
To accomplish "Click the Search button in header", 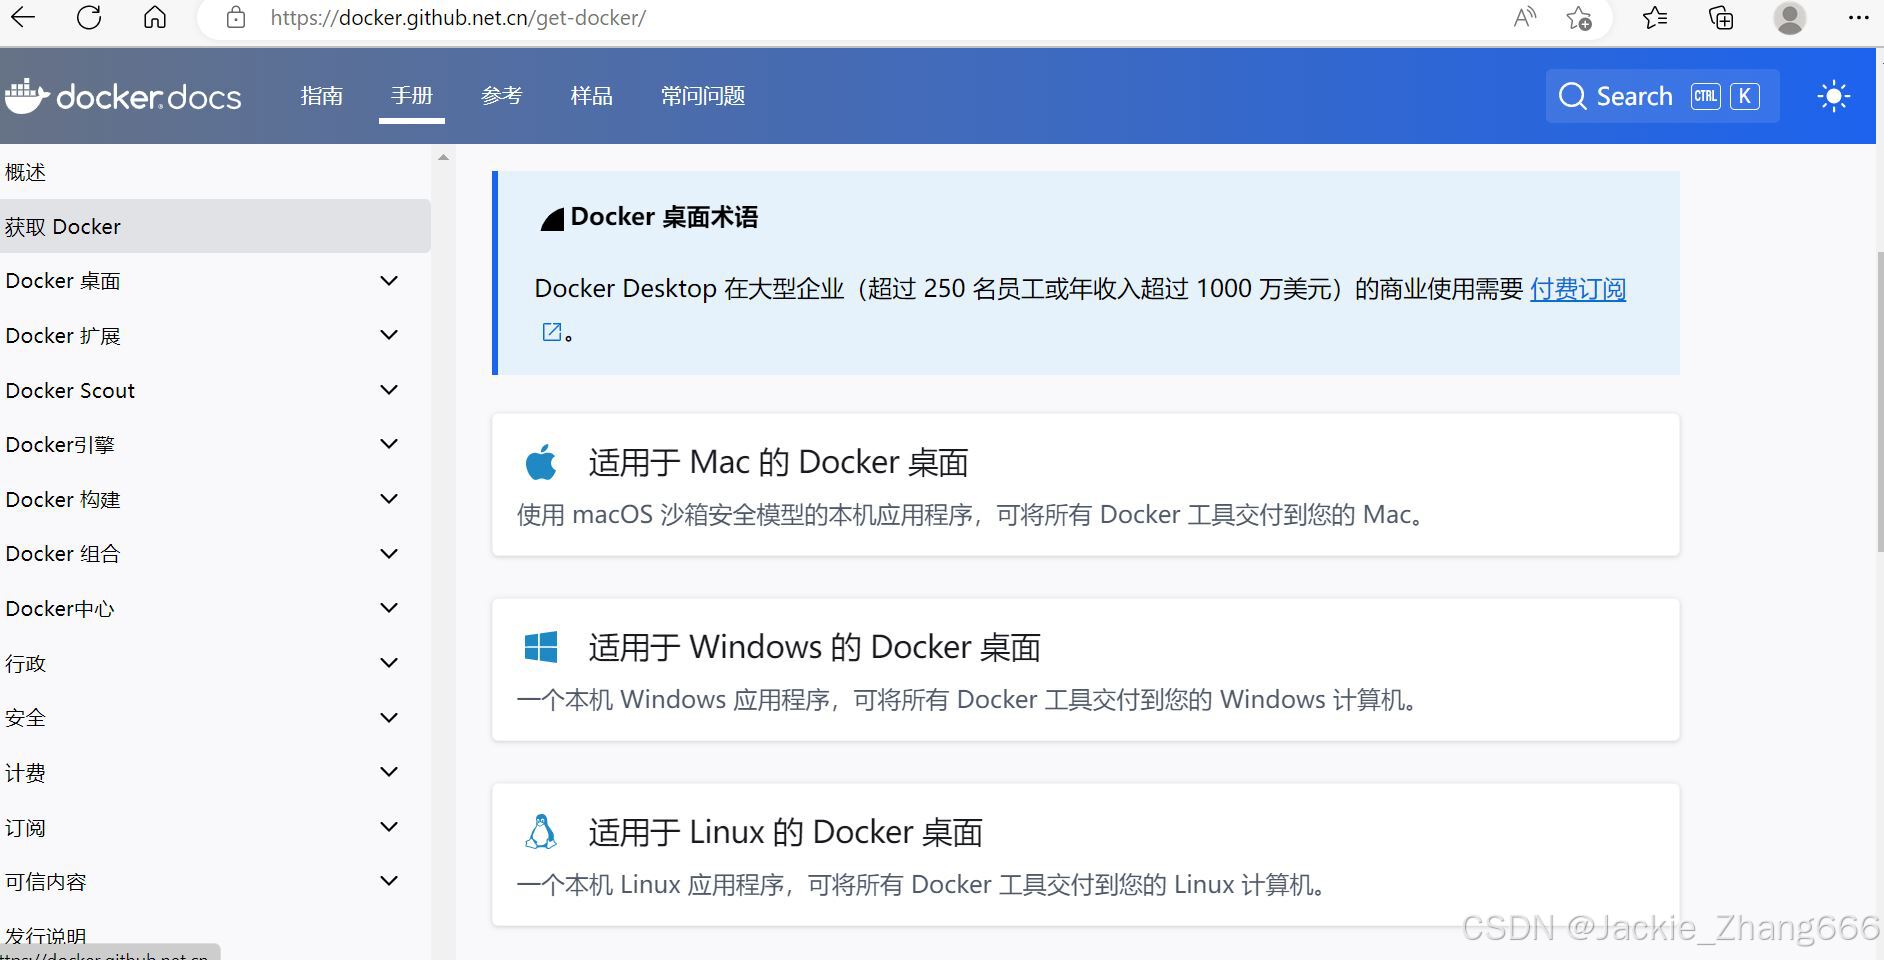I will pos(1662,96).
